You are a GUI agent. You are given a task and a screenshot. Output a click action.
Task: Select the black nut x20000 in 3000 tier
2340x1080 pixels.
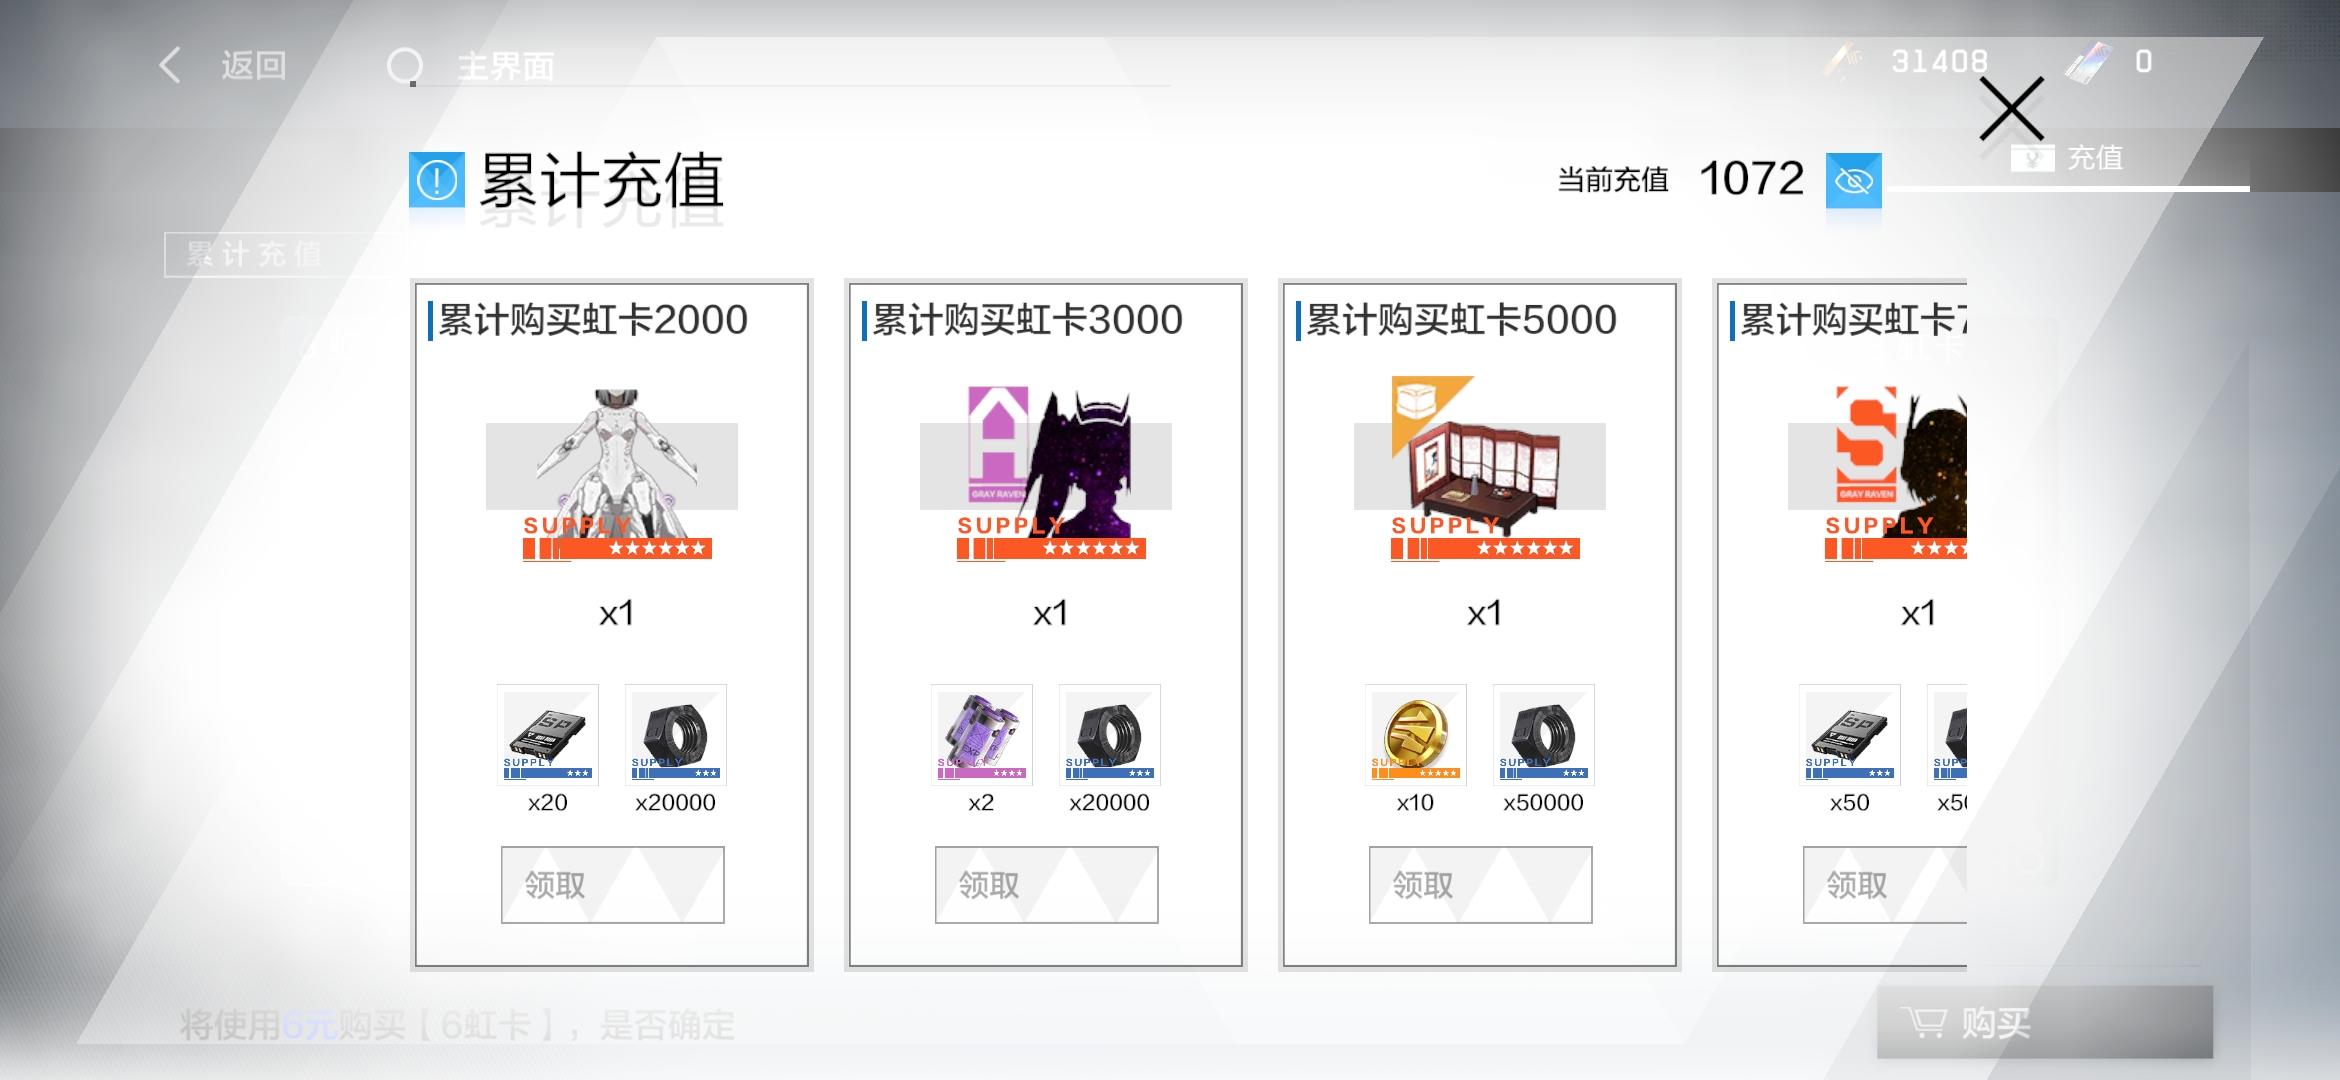(1110, 735)
